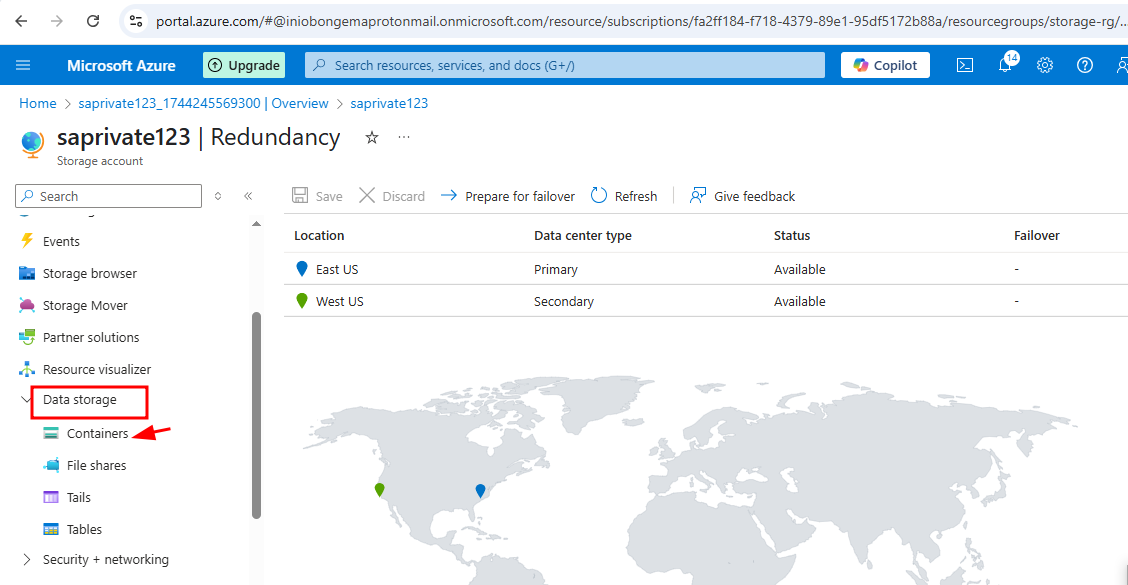Viewport: 1128px width, 585px height.
Task: Reload the page with browser refresh
Action: tap(93, 21)
